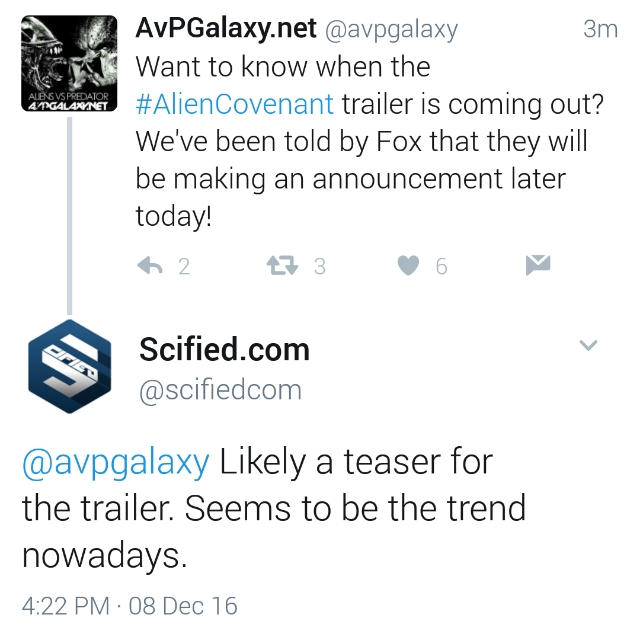Click the 3m timestamp
This screenshot has width=640, height=637.
(x=600, y=30)
